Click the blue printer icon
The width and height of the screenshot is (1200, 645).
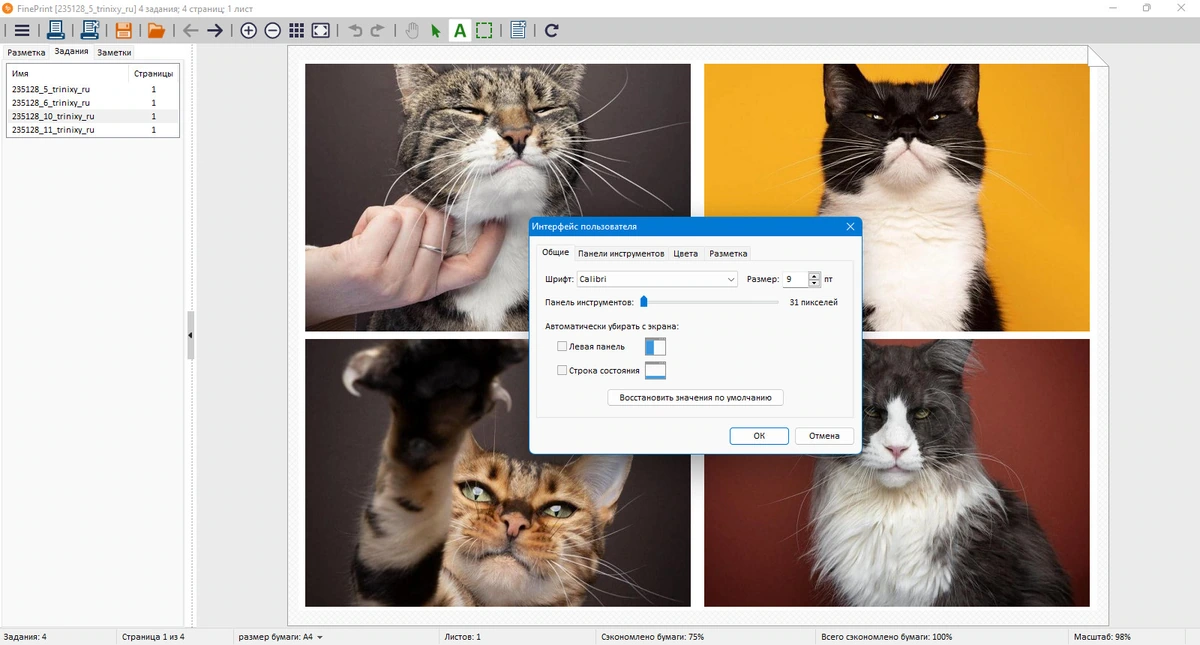tap(56, 30)
